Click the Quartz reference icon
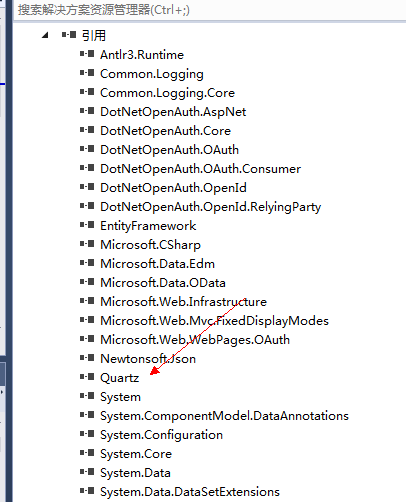The image size is (406, 502). point(87,377)
